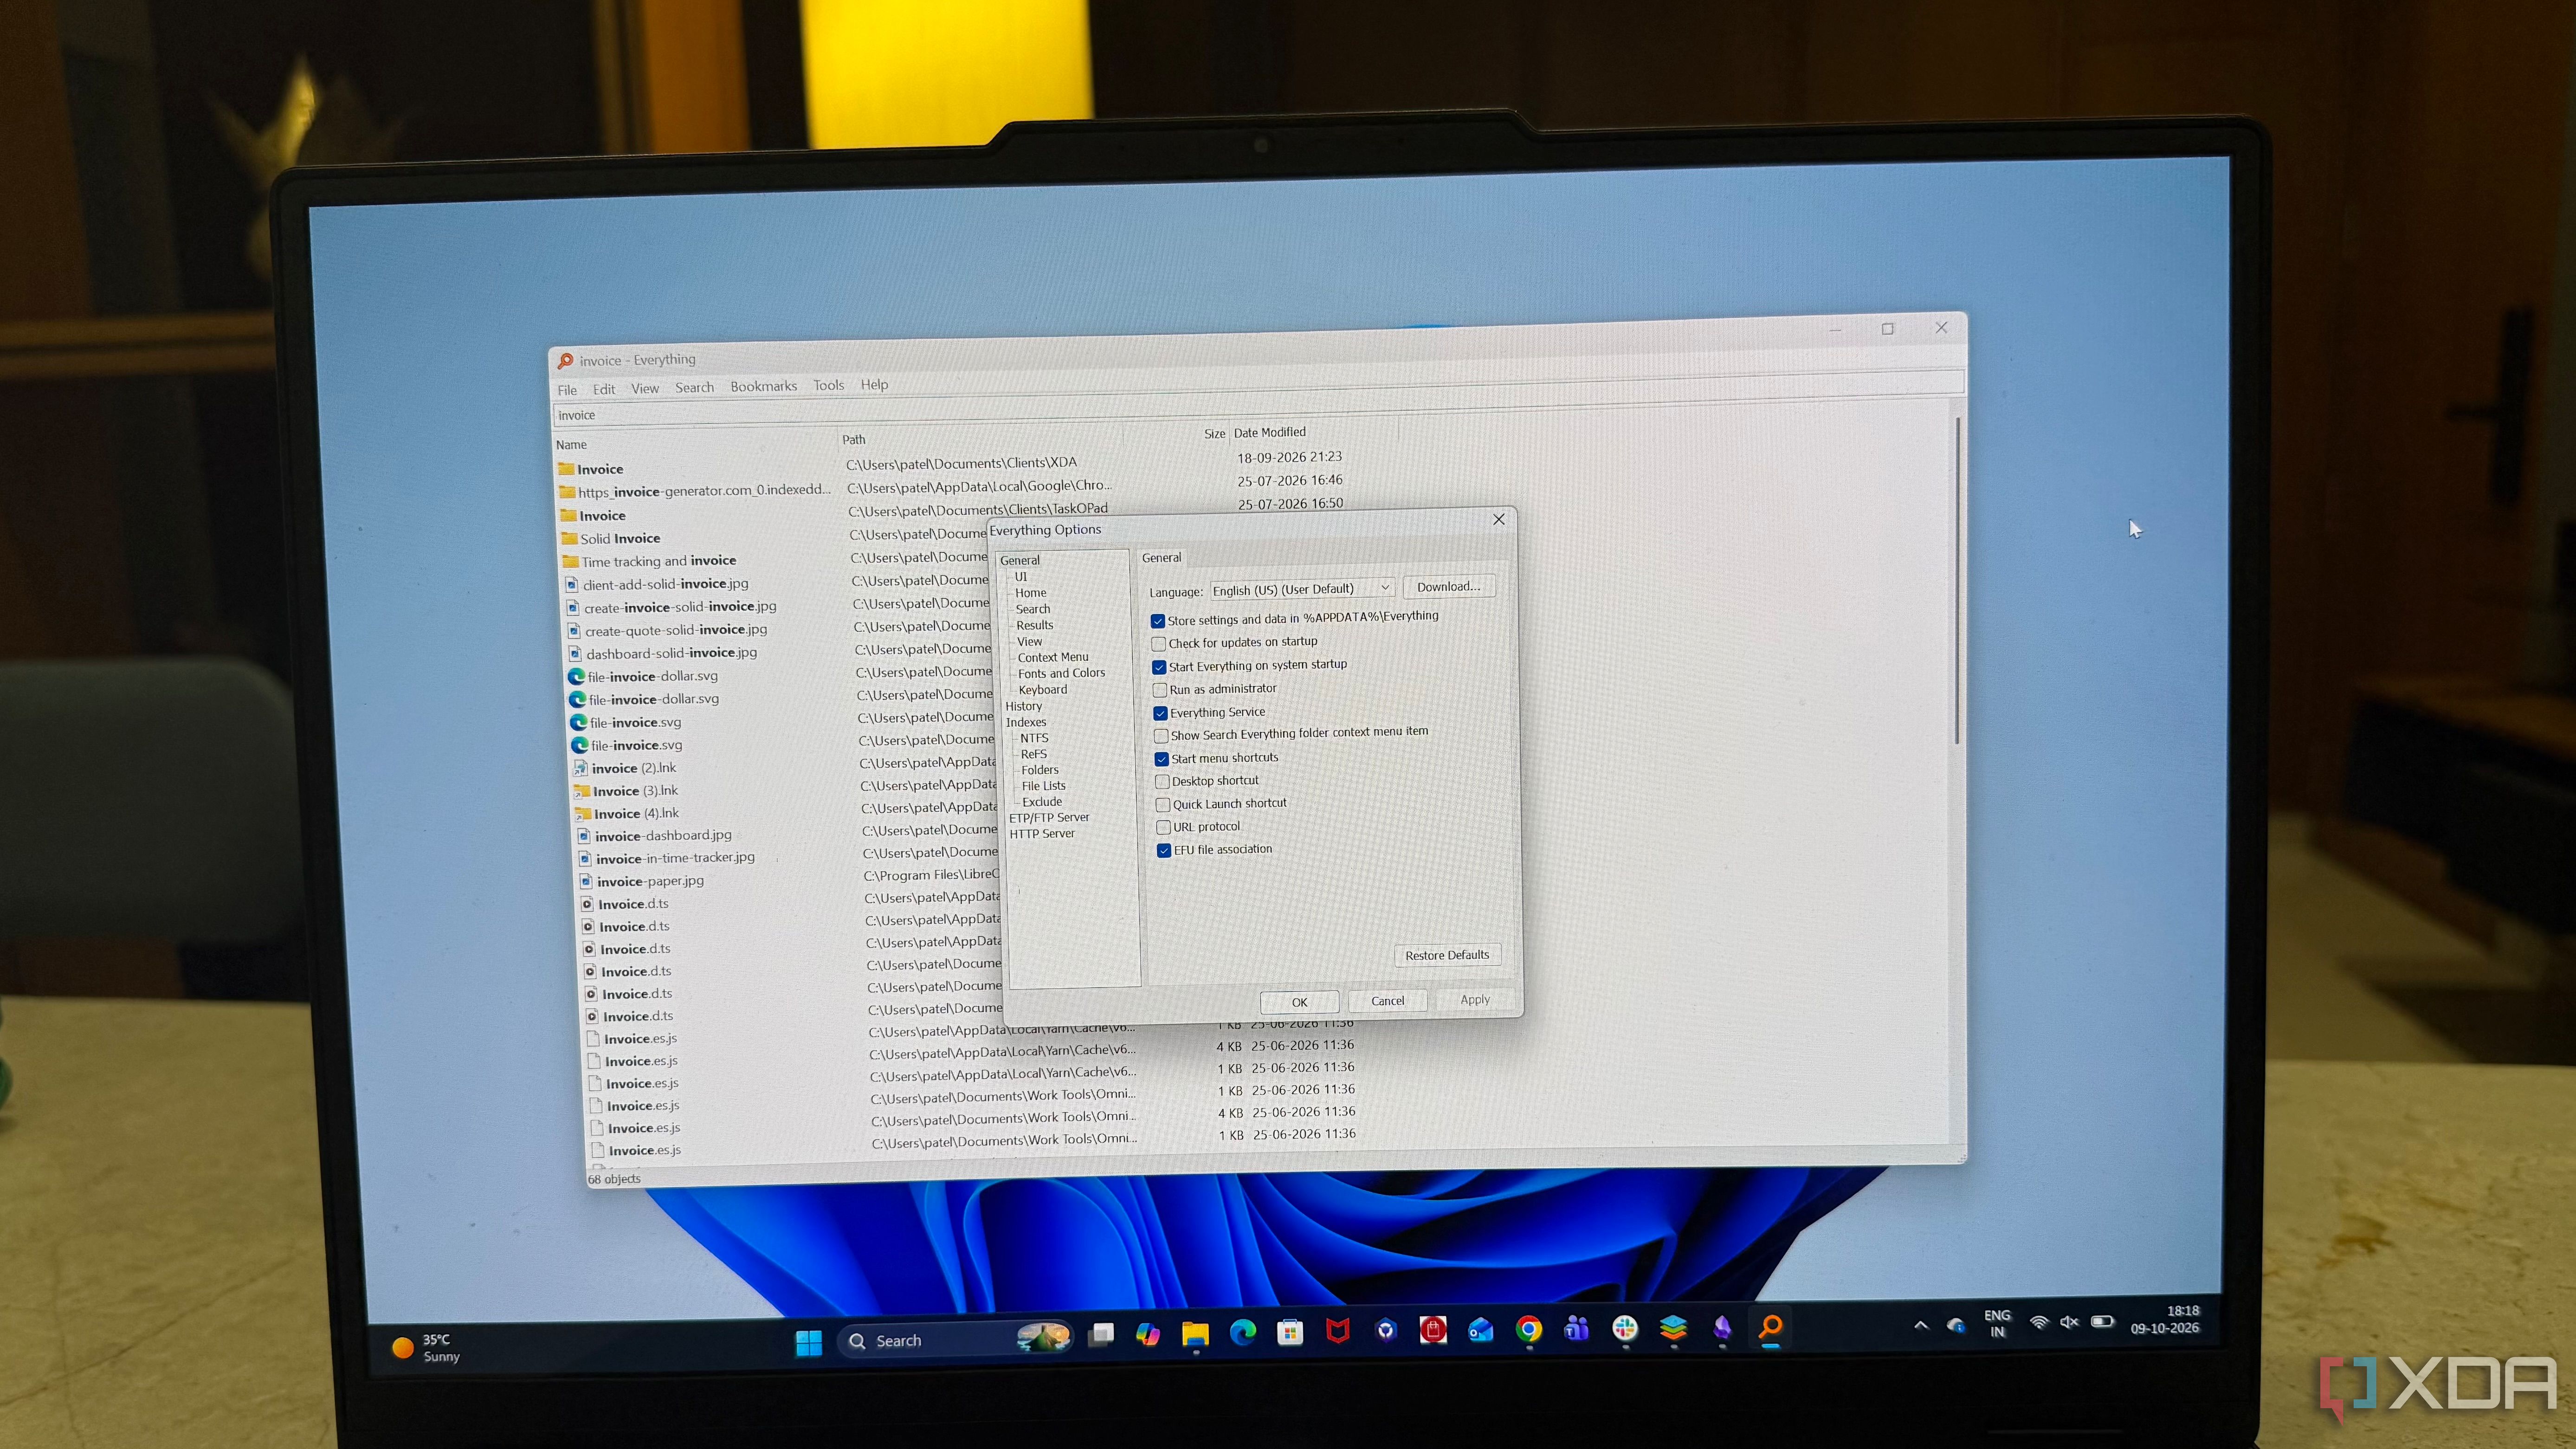The image size is (2576, 1449).
Task: Open Obsidian from the taskbar
Action: click(1722, 1327)
